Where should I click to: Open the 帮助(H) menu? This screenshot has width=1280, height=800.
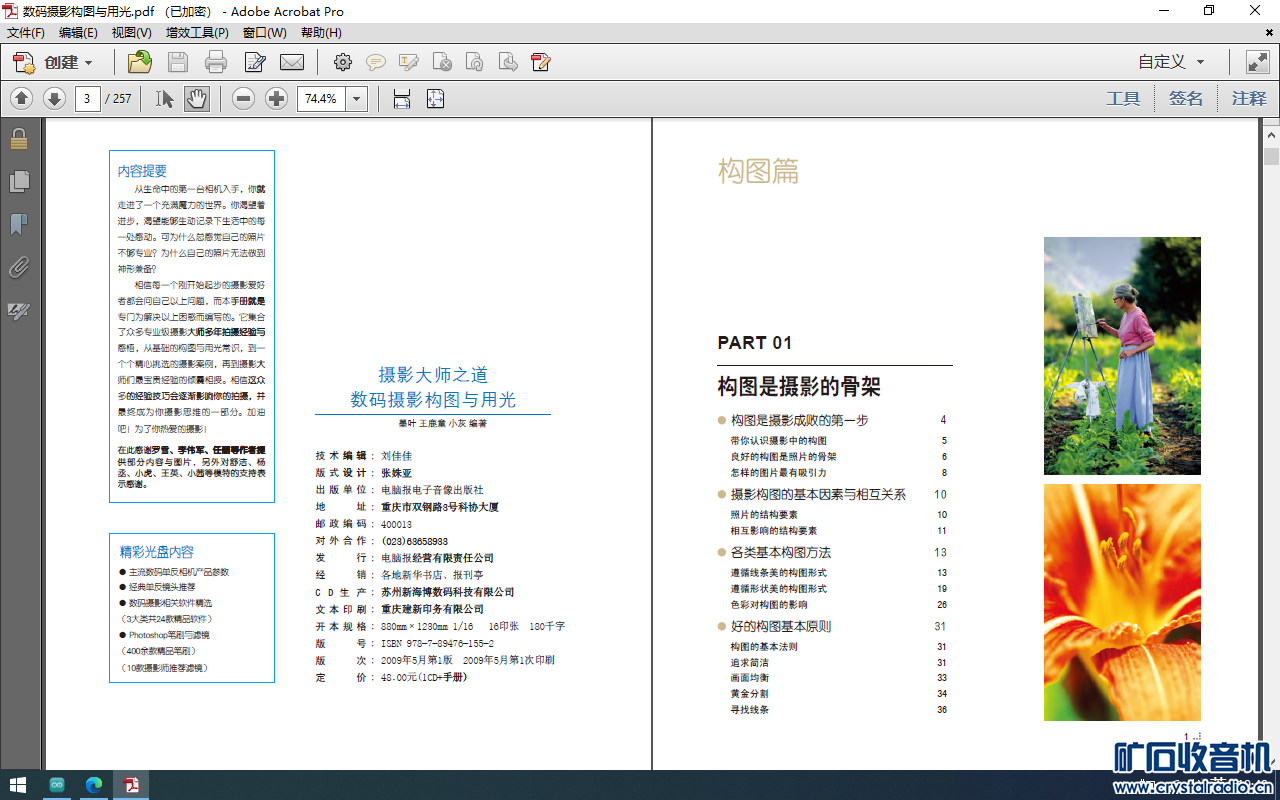coord(321,33)
